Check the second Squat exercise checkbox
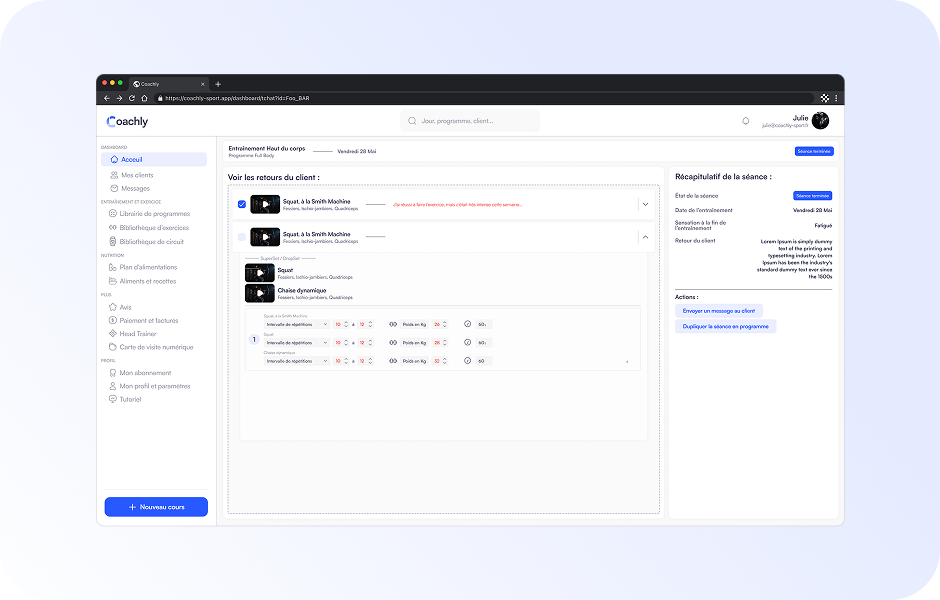This screenshot has height=600, width=940. click(242, 237)
